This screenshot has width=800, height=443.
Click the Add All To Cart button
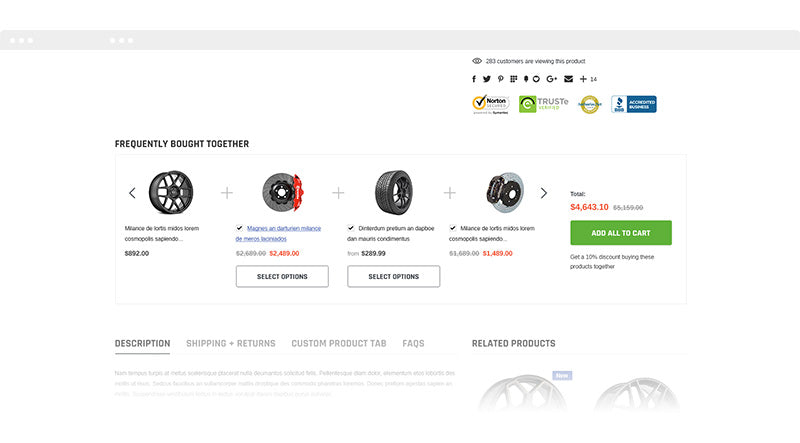coord(620,233)
